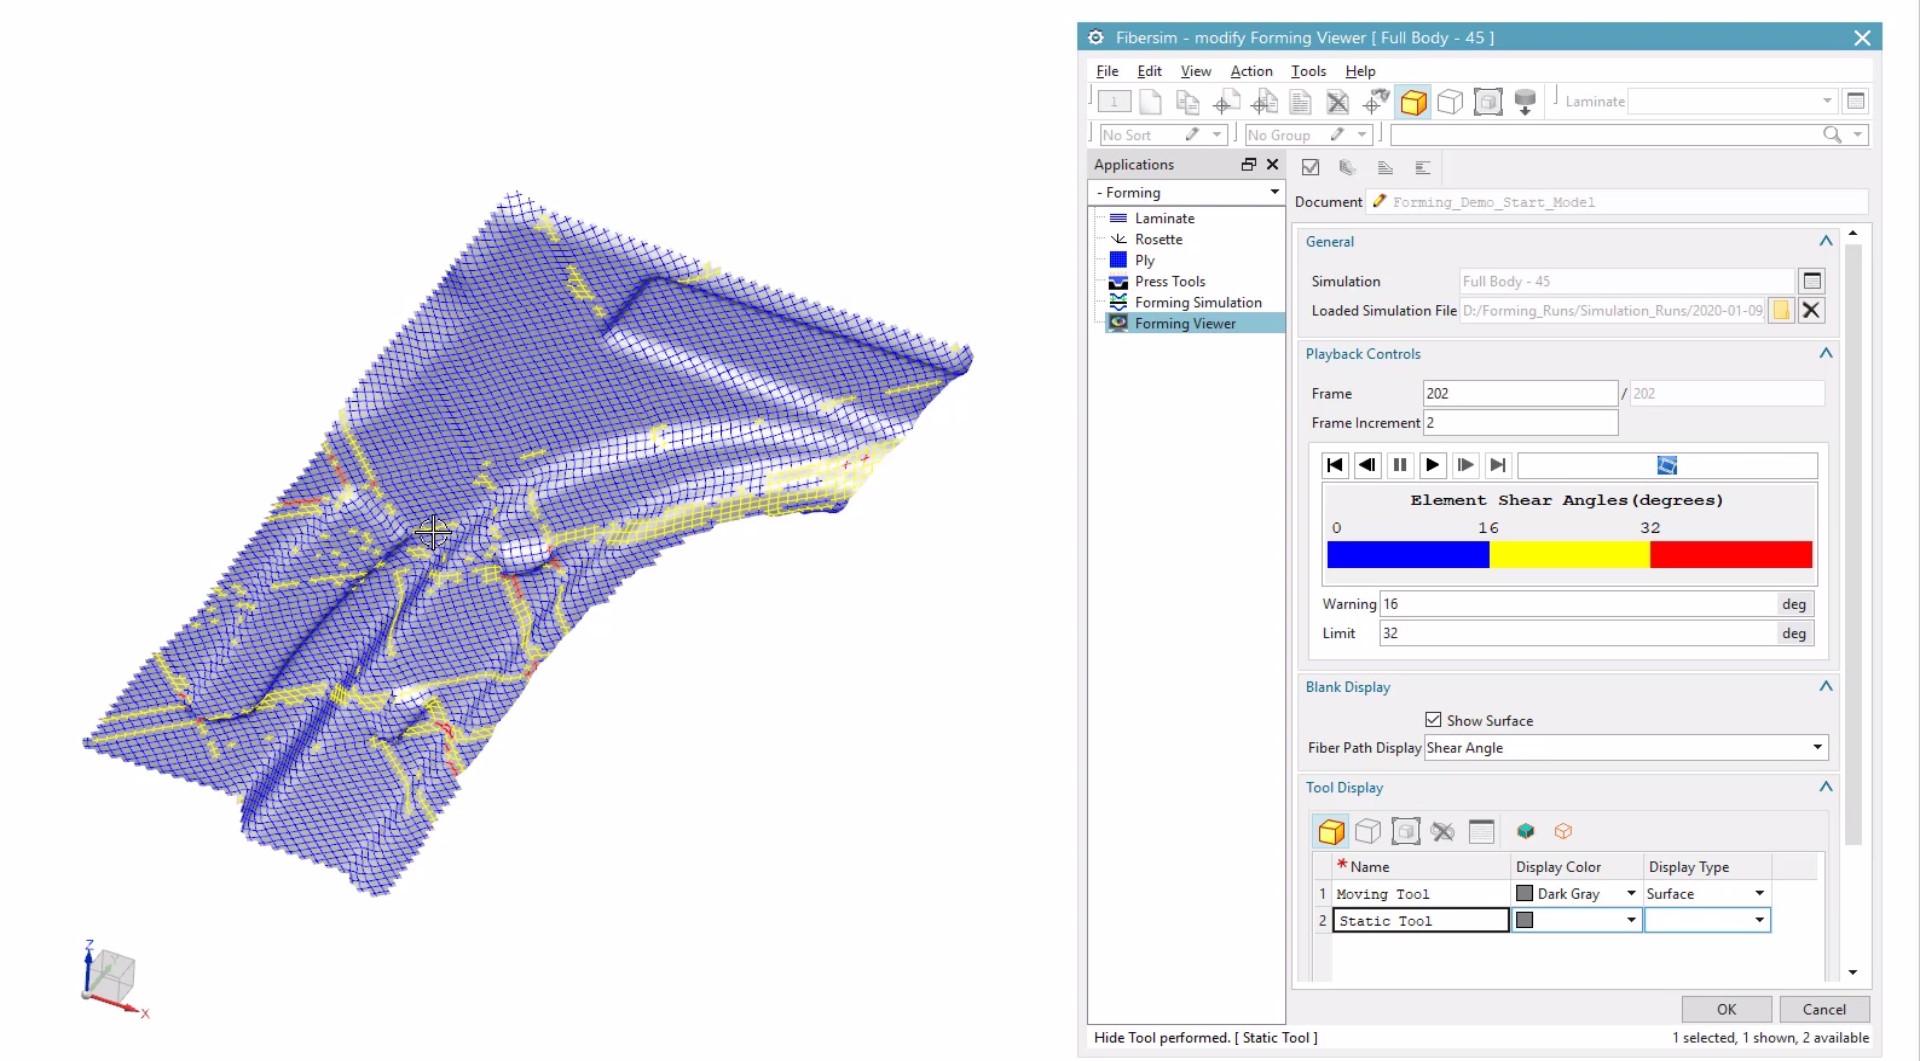Collapse the Playback Controls section
The height and width of the screenshot is (1061, 1920).
click(1825, 353)
